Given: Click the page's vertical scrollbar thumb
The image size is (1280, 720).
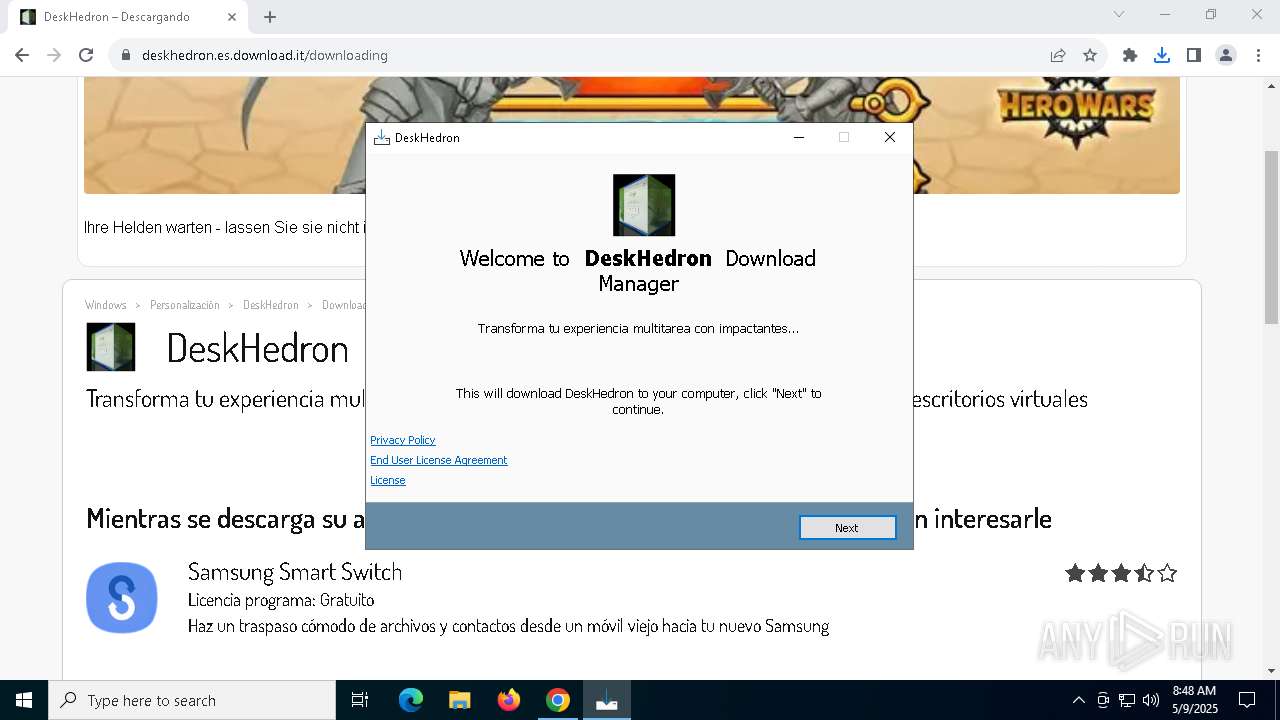Looking at the screenshot, I should point(1271,237).
